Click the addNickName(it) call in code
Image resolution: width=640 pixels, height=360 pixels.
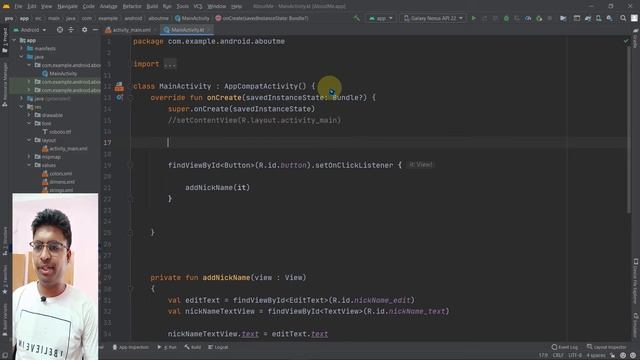point(218,188)
